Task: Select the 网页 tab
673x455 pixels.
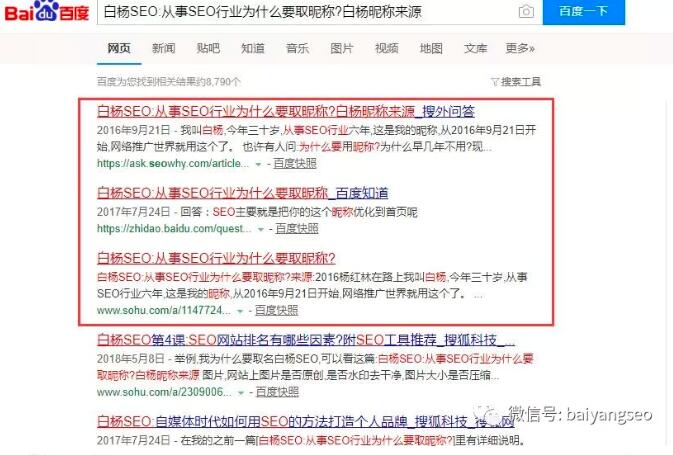Action: point(119,49)
